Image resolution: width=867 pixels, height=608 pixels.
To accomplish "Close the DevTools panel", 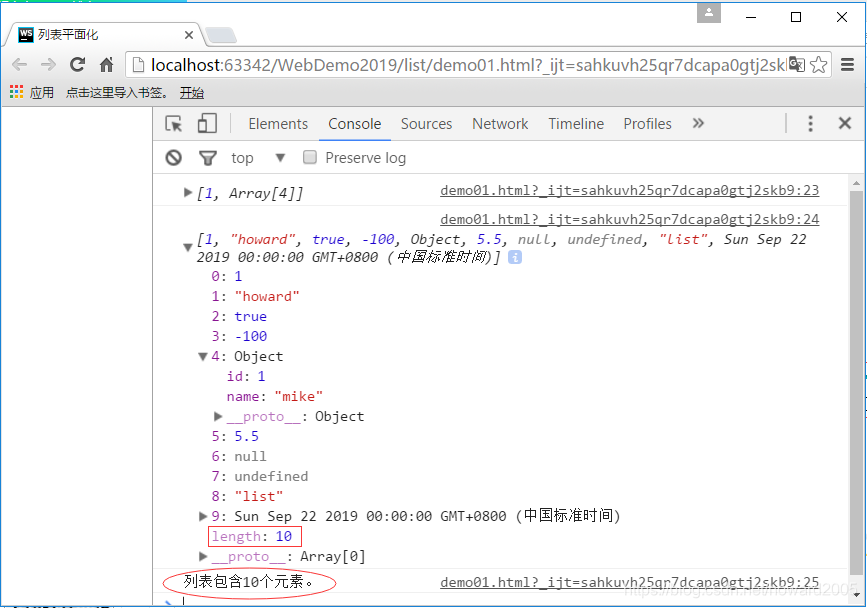I will pos(845,123).
